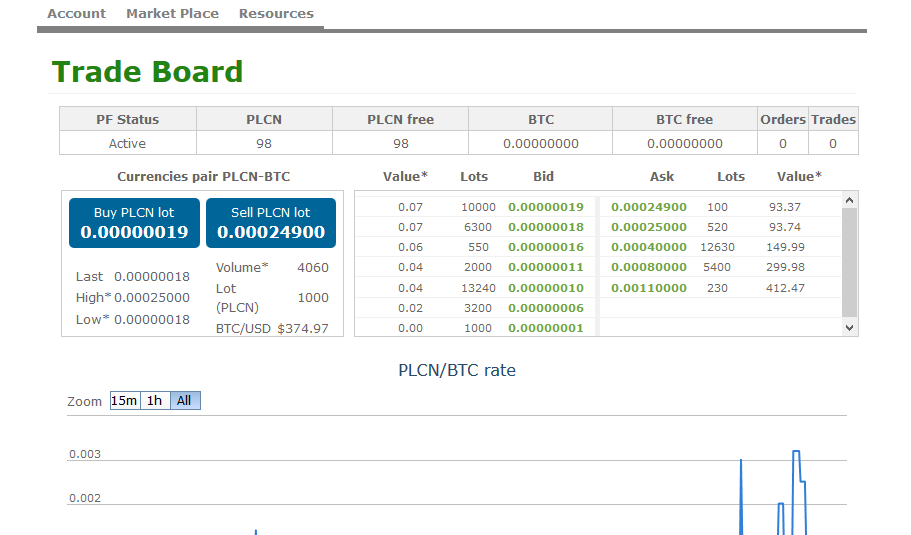Set chart zoom to 15m
Viewport: 911px width, 535px height.
pos(125,401)
